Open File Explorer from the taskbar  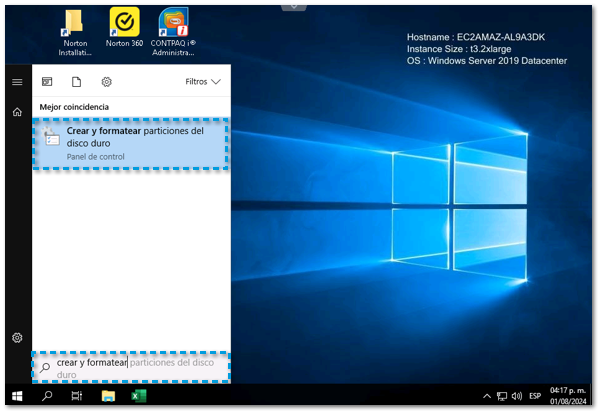108,396
